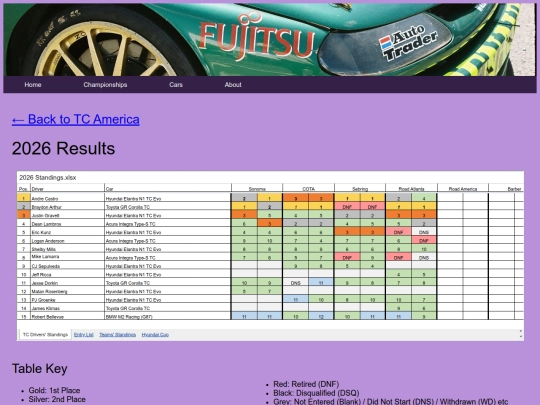540x405 pixels.
Task: Click the 2026 Results heading
Action: [63, 148]
